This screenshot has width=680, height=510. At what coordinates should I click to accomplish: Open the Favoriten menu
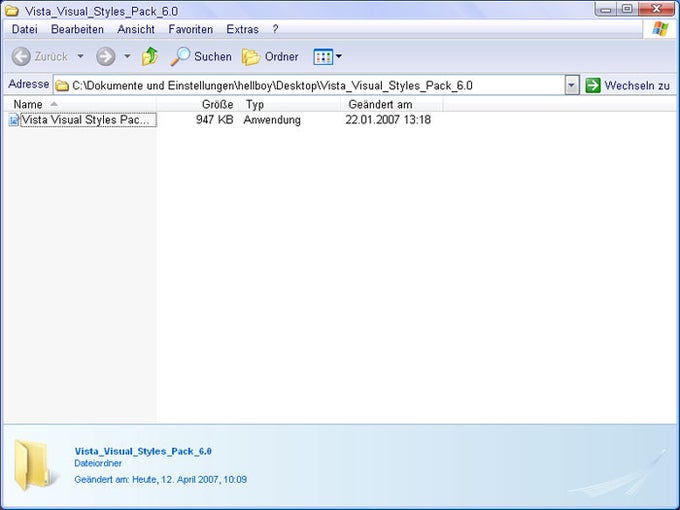pos(191,29)
